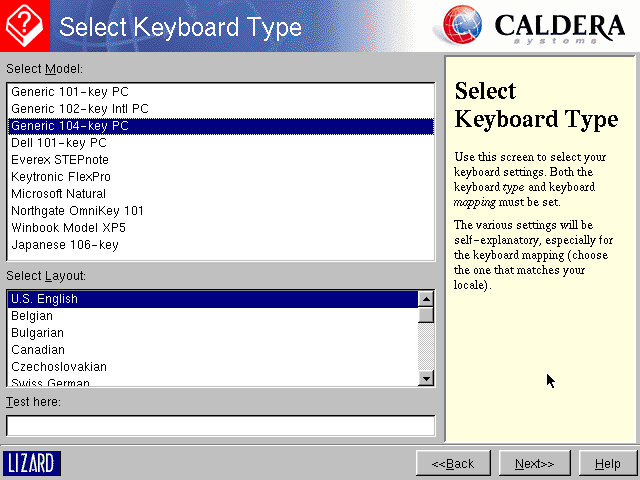The height and width of the screenshot is (480, 640).
Task: Choose Dell 101-key PC keyboard
Action: 59,143
